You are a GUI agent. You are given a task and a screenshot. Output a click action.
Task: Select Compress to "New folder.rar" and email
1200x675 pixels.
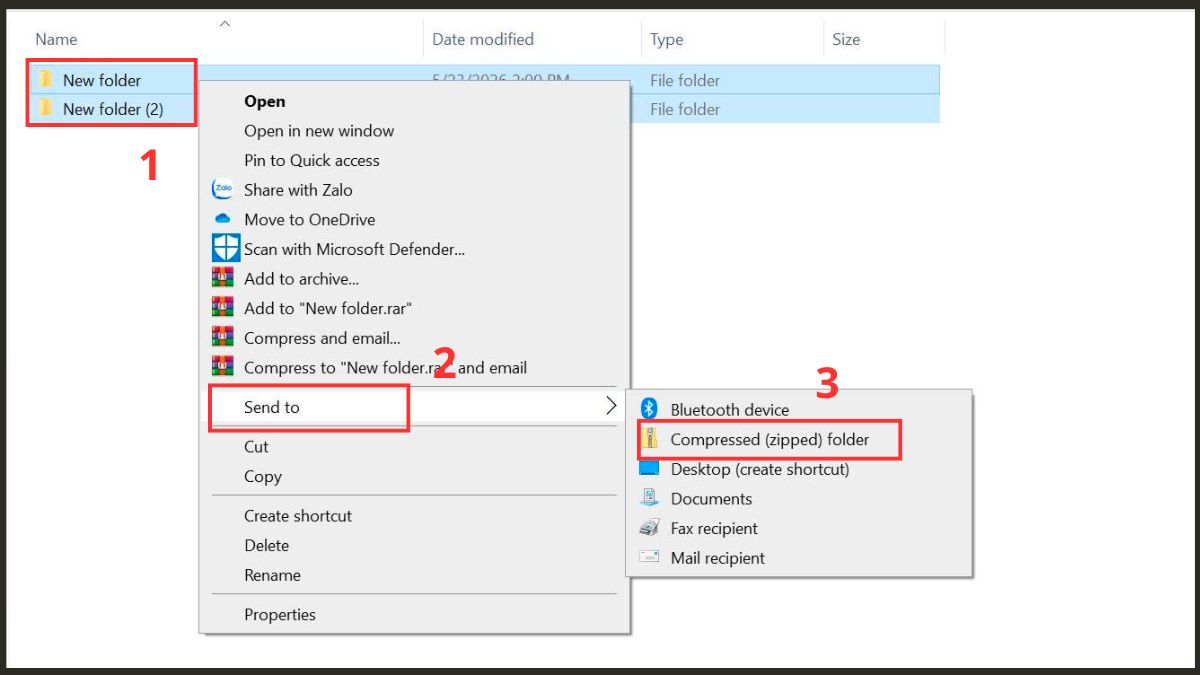tap(385, 368)
